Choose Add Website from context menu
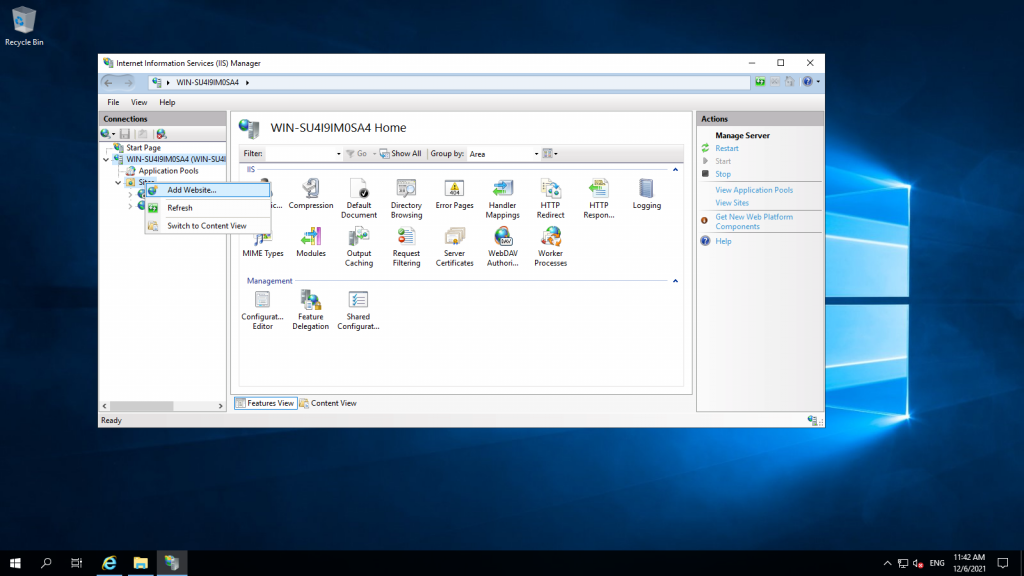 point(191,190)
